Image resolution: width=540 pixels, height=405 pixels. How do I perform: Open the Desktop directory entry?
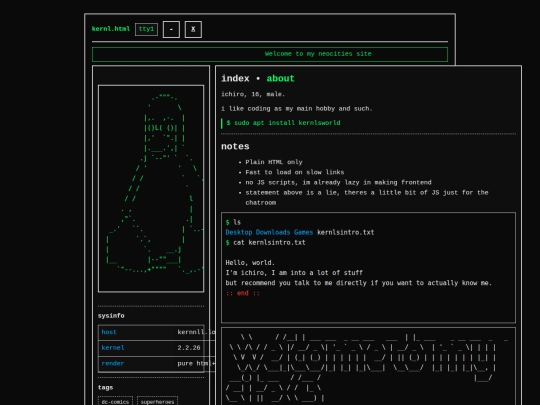tap(239, 232)
